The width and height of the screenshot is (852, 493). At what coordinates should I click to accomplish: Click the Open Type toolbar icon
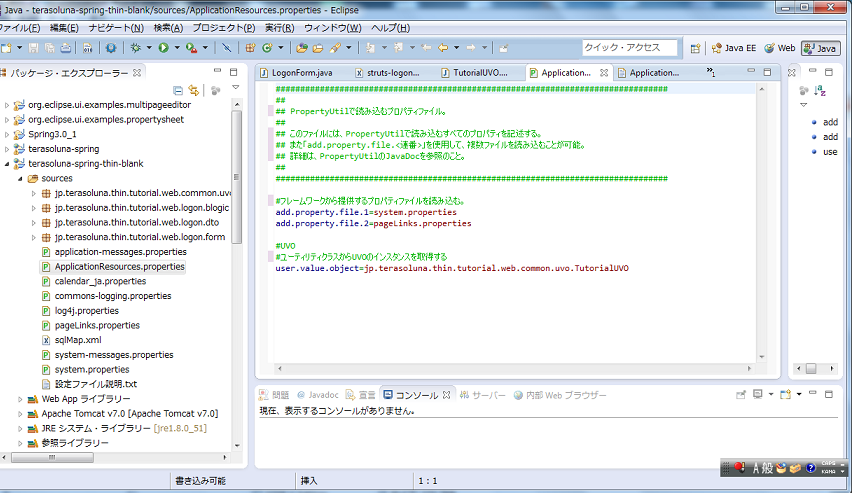click(302, 48)
